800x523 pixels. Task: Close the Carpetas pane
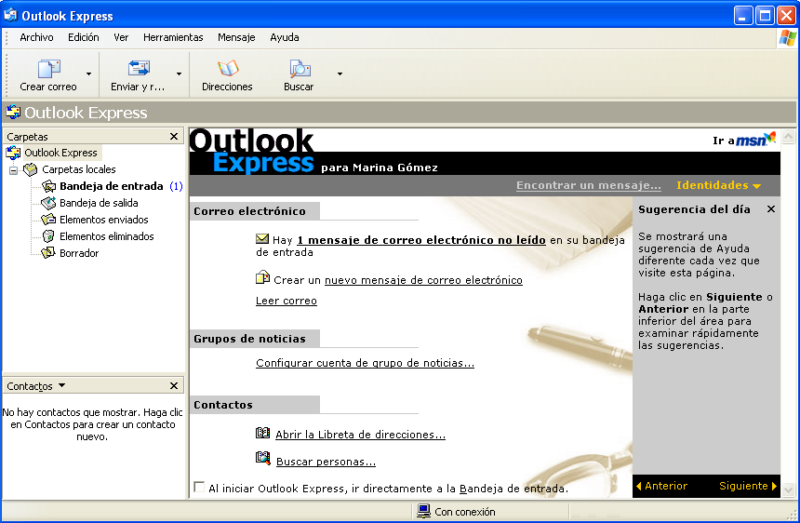tap(174, 137)
